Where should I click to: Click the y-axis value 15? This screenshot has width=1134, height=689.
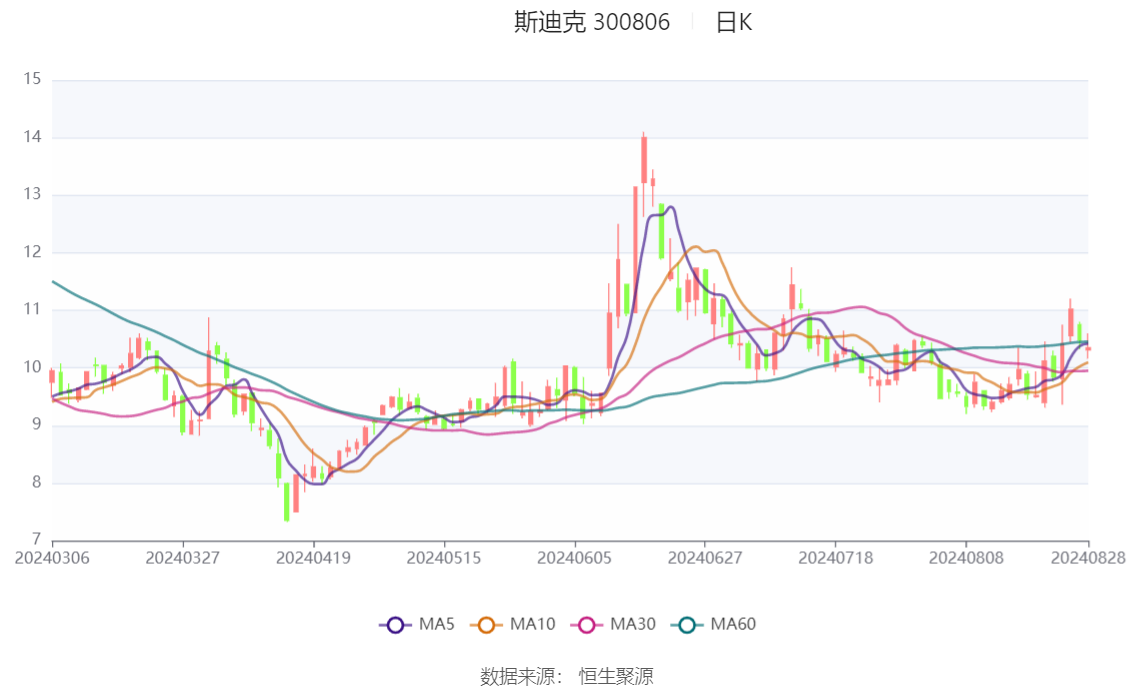pos(32,79)
